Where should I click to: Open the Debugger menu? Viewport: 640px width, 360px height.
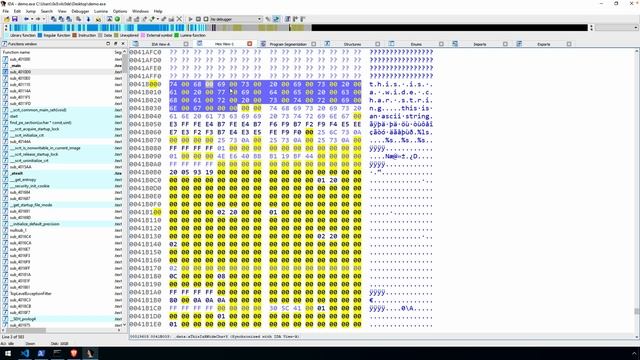pyautogui.click(x=80, y=11)
